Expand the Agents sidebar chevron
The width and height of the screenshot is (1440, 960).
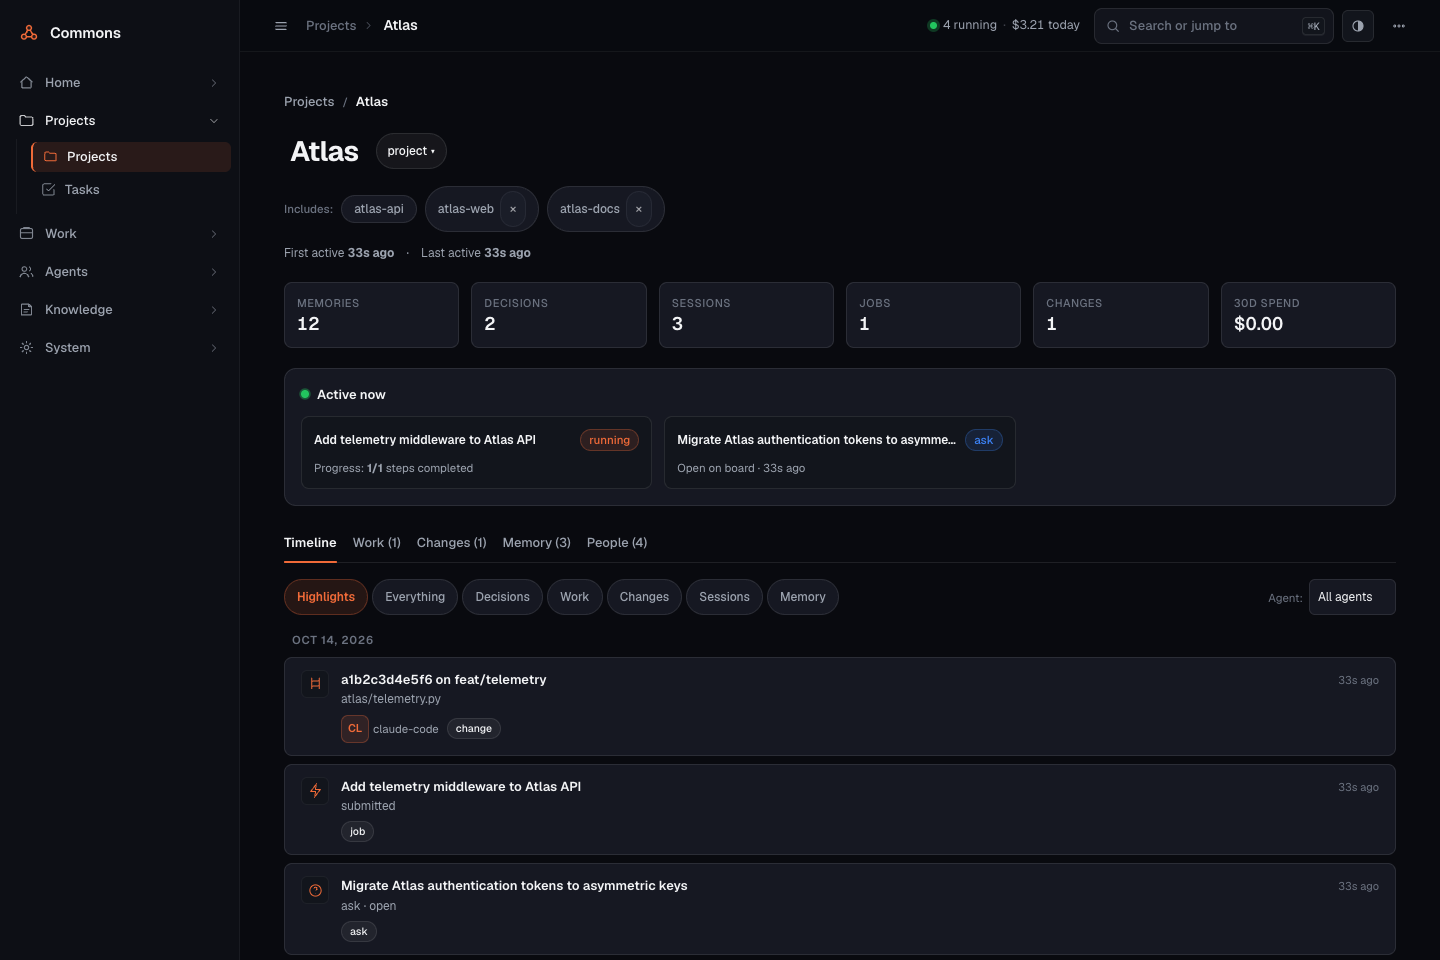[214, 272]
